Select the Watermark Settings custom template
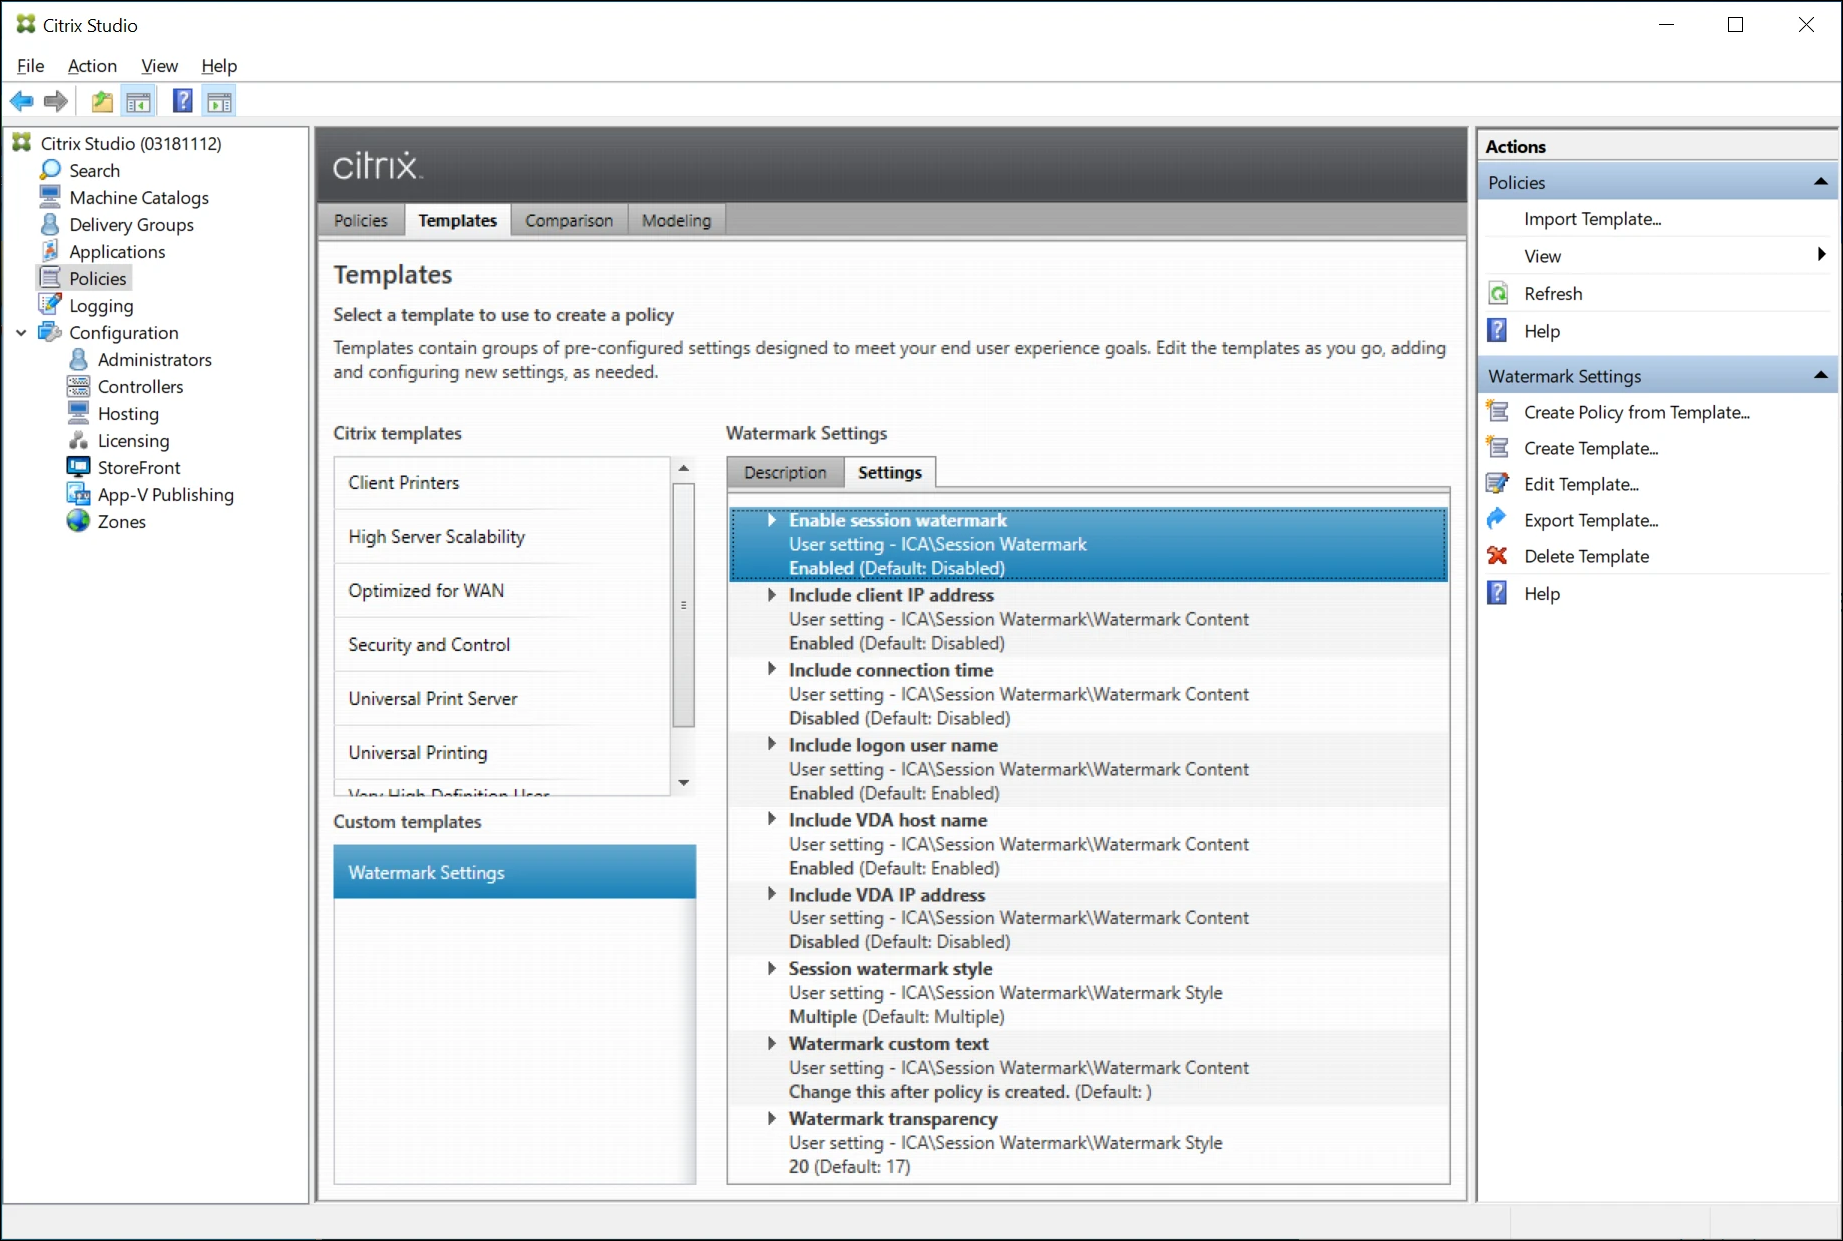This screenshot has height=1241, width=1843. tap(515, 872)
